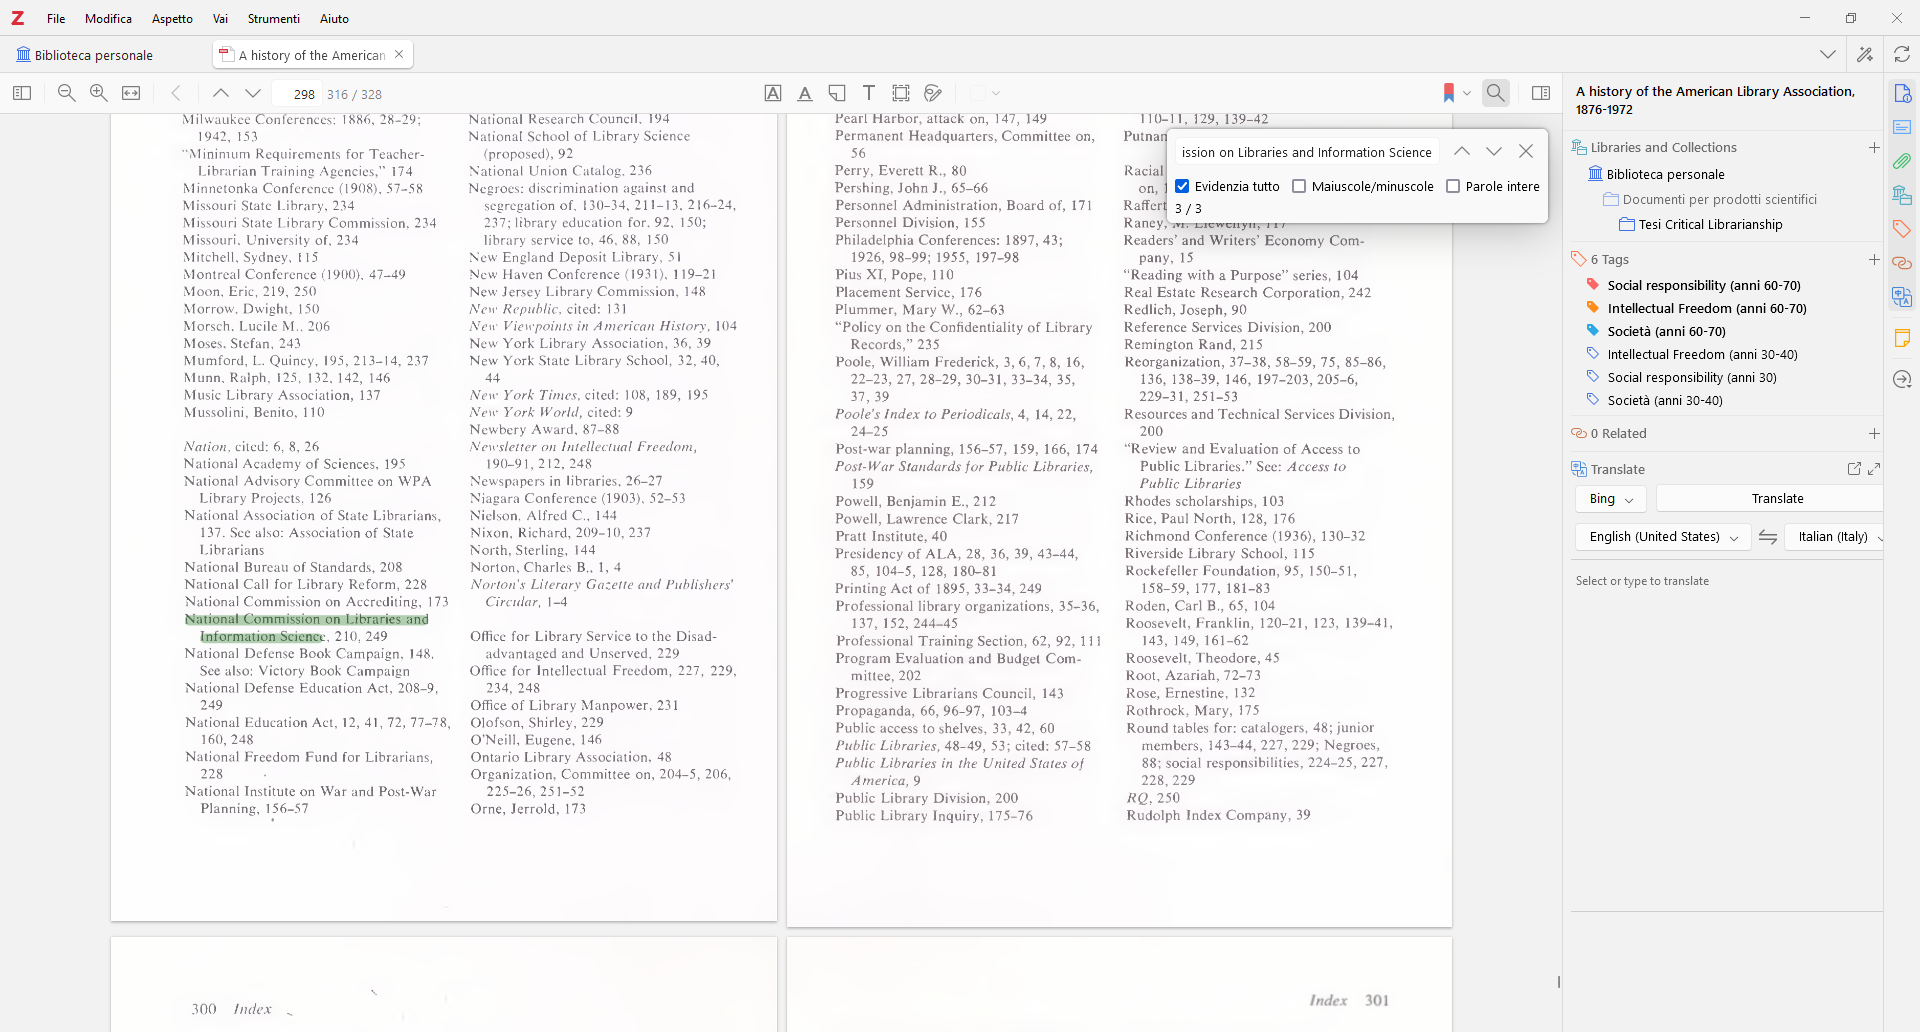This screenshot has height=1032, width=1920.
Task: Open the English (United States) language dropdown
Action: (1663, 537)
